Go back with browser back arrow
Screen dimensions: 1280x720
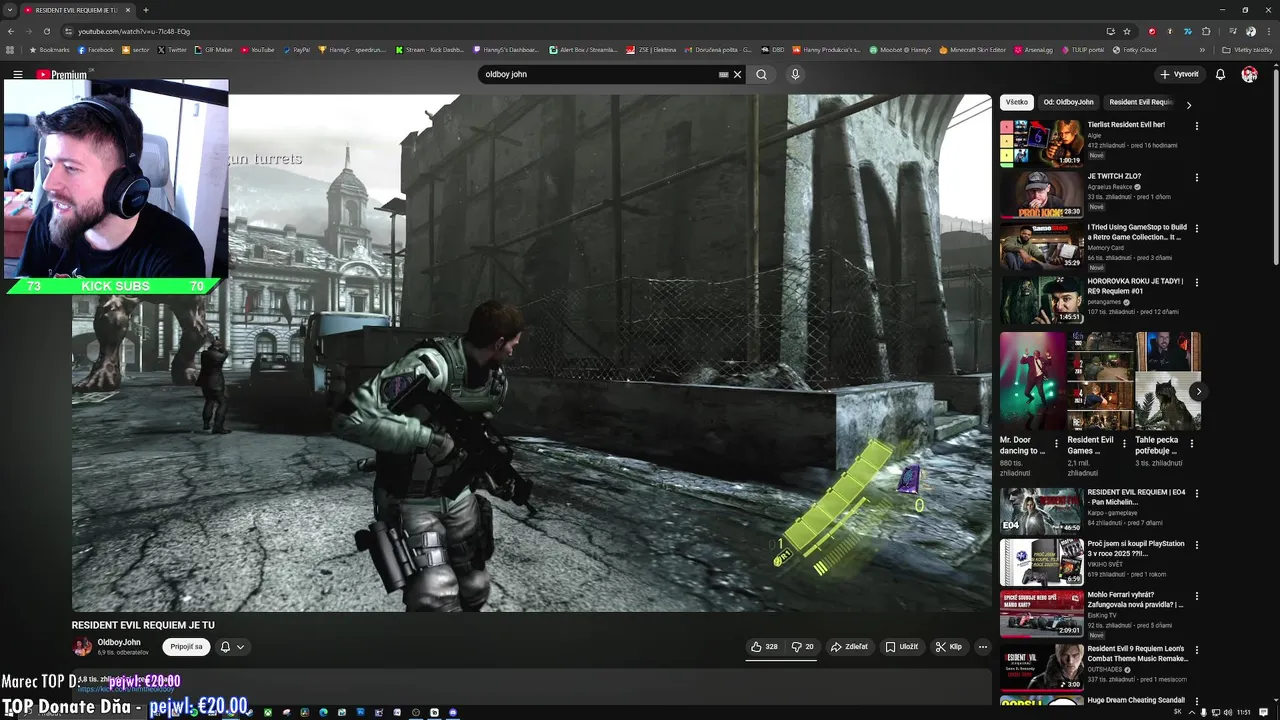[x=10, y=31]
